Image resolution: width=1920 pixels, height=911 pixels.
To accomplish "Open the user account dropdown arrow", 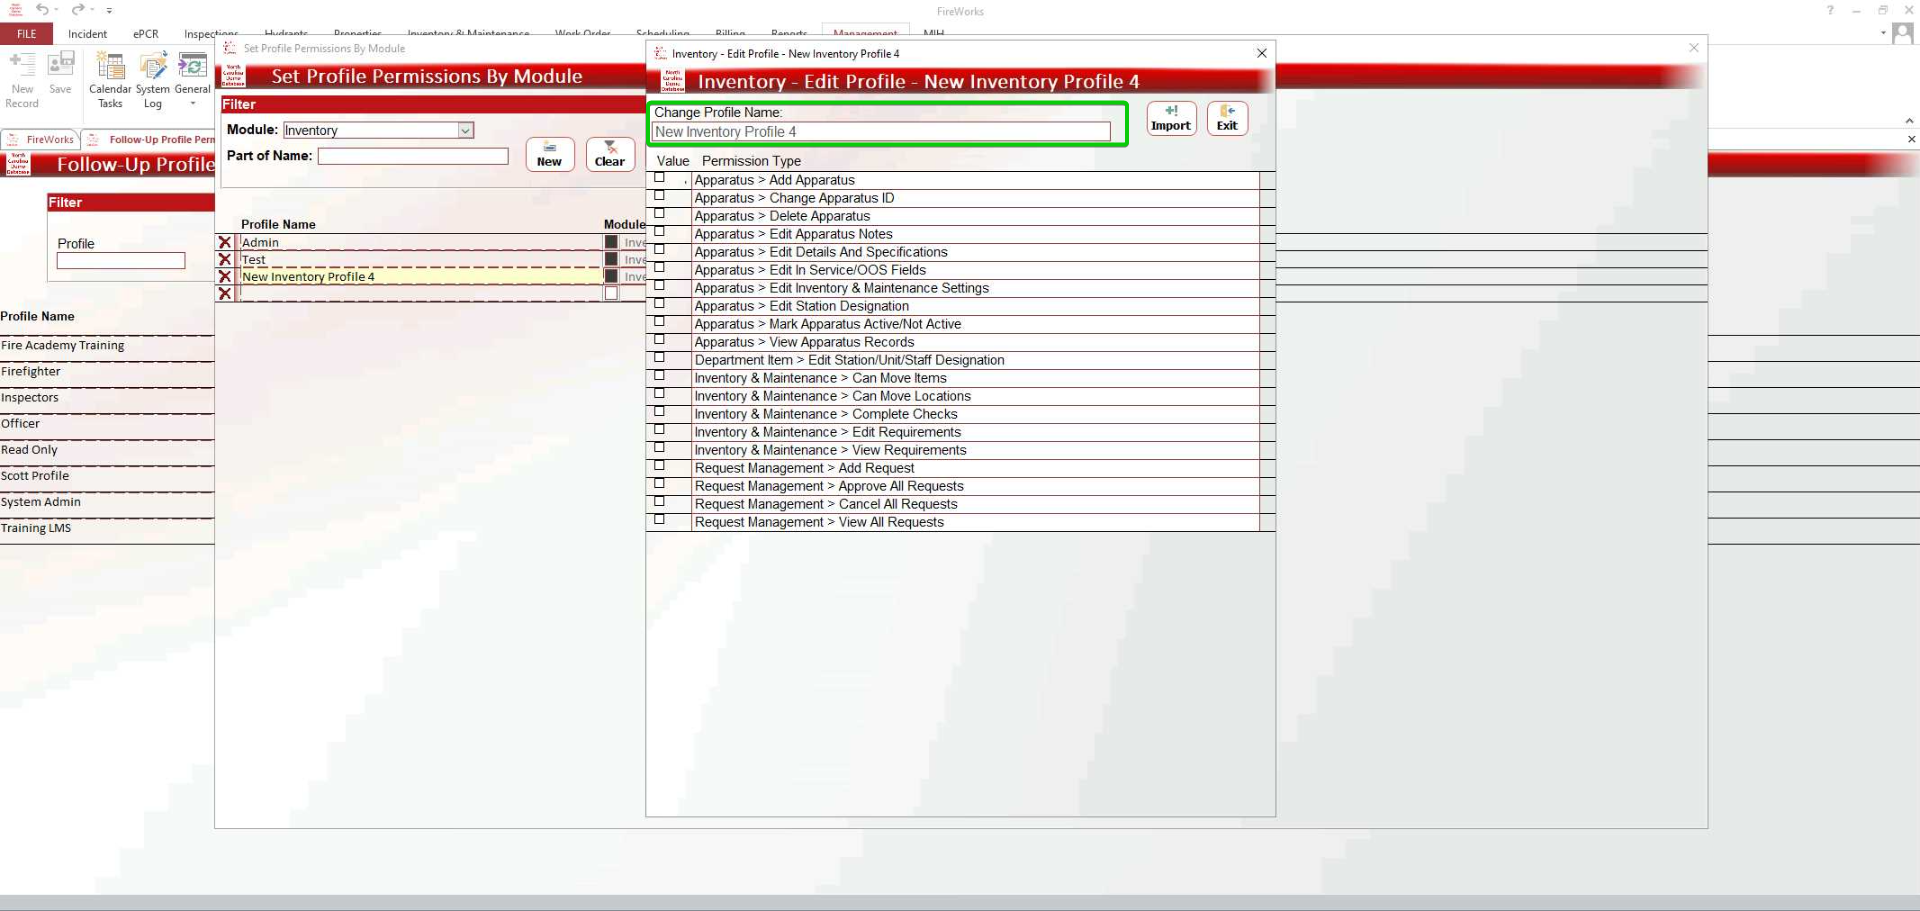I will tap(1883, 33).
